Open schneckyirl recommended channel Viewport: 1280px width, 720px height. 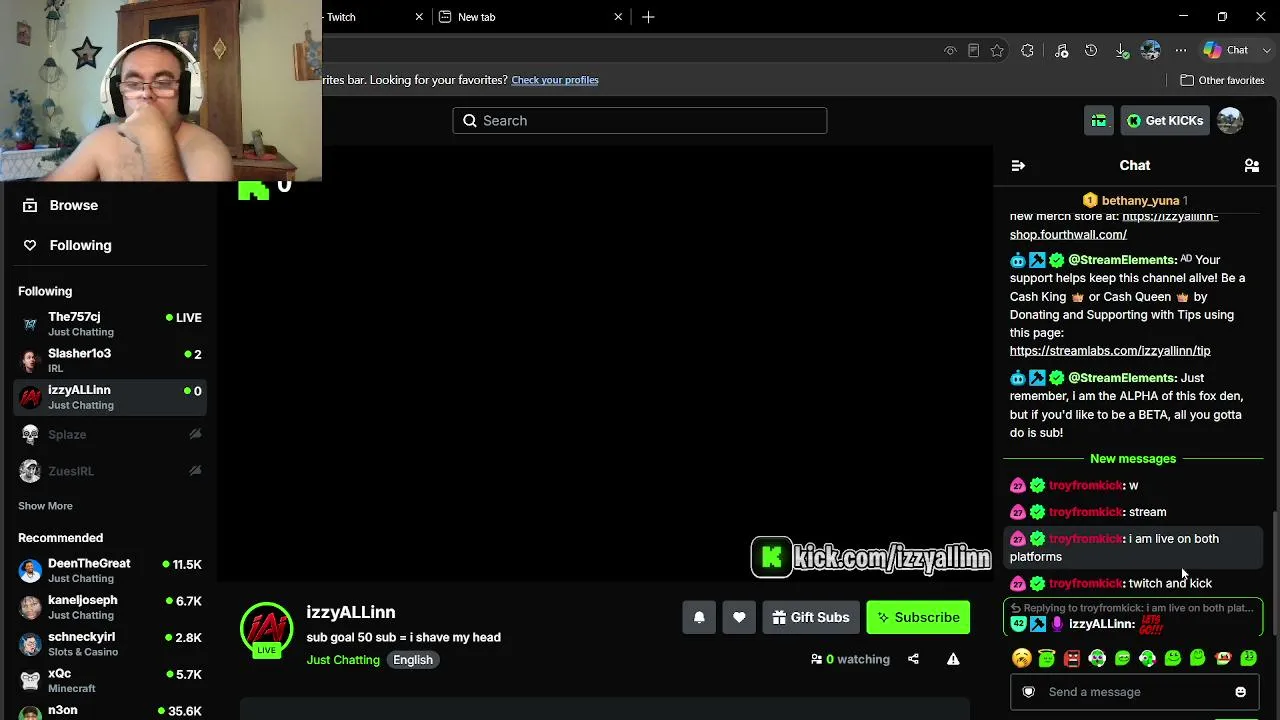point(110,644)
